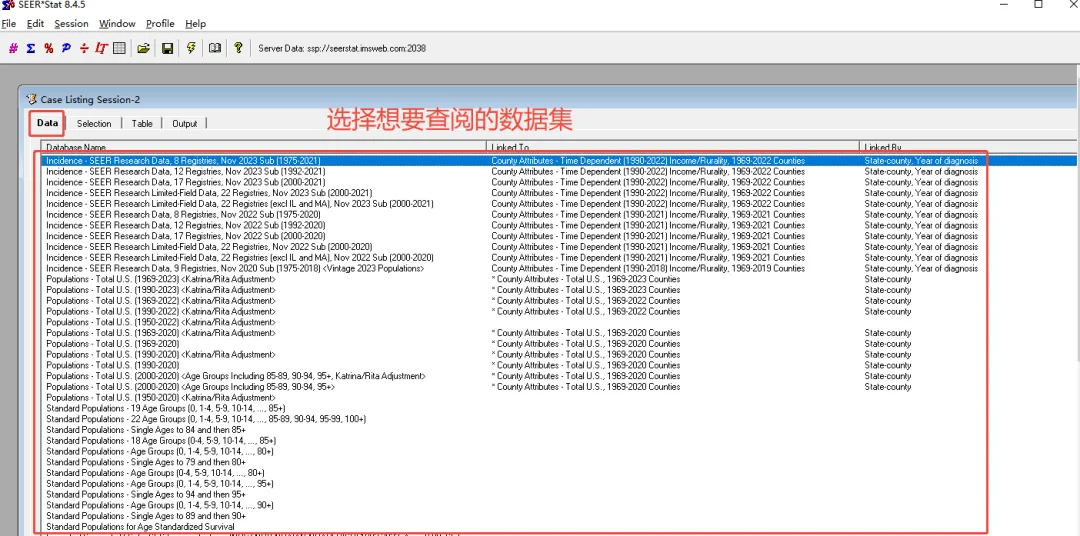Select Standard Populations - Age Groups (0, 1-4, ..., 90+)

coord(160,505)
